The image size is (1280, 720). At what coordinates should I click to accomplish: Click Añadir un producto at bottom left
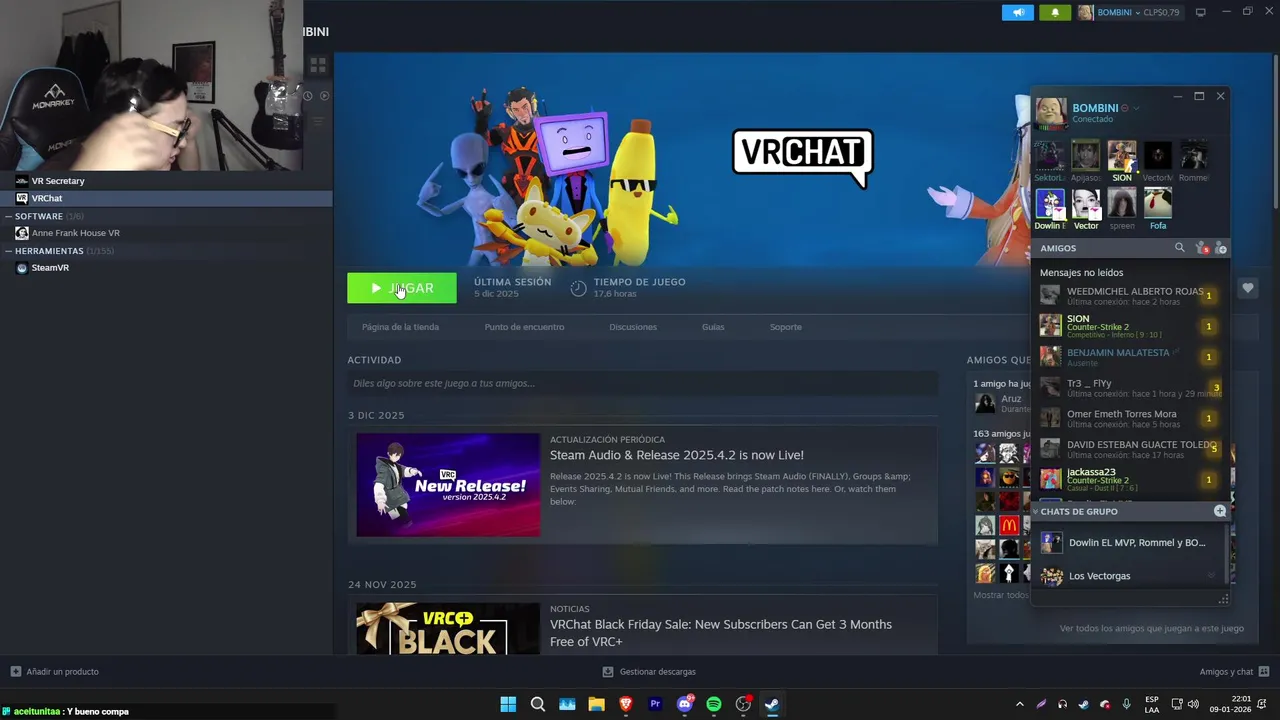tap(55, 672)
